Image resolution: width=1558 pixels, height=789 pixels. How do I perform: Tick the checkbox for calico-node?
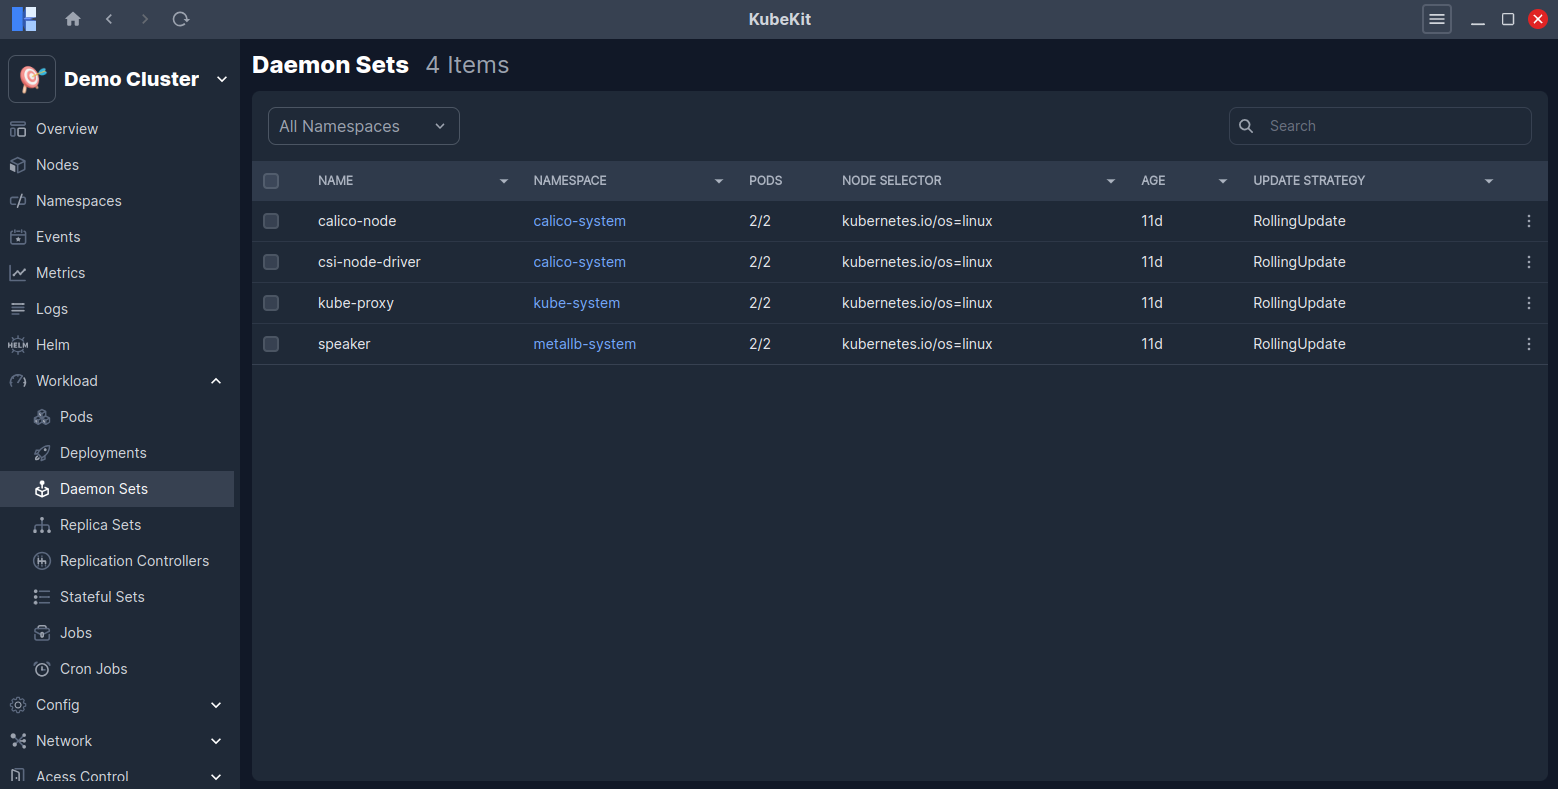[x=271, y=221]
